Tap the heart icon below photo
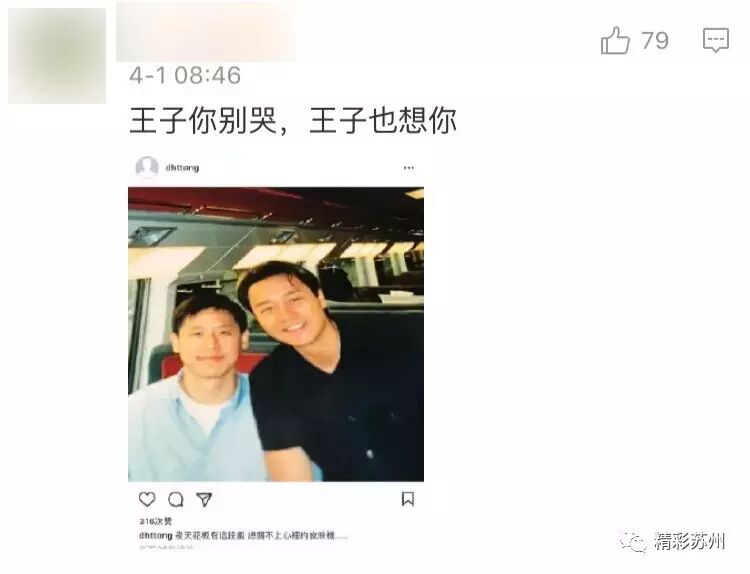750x574 pixels. pos(147,499)
